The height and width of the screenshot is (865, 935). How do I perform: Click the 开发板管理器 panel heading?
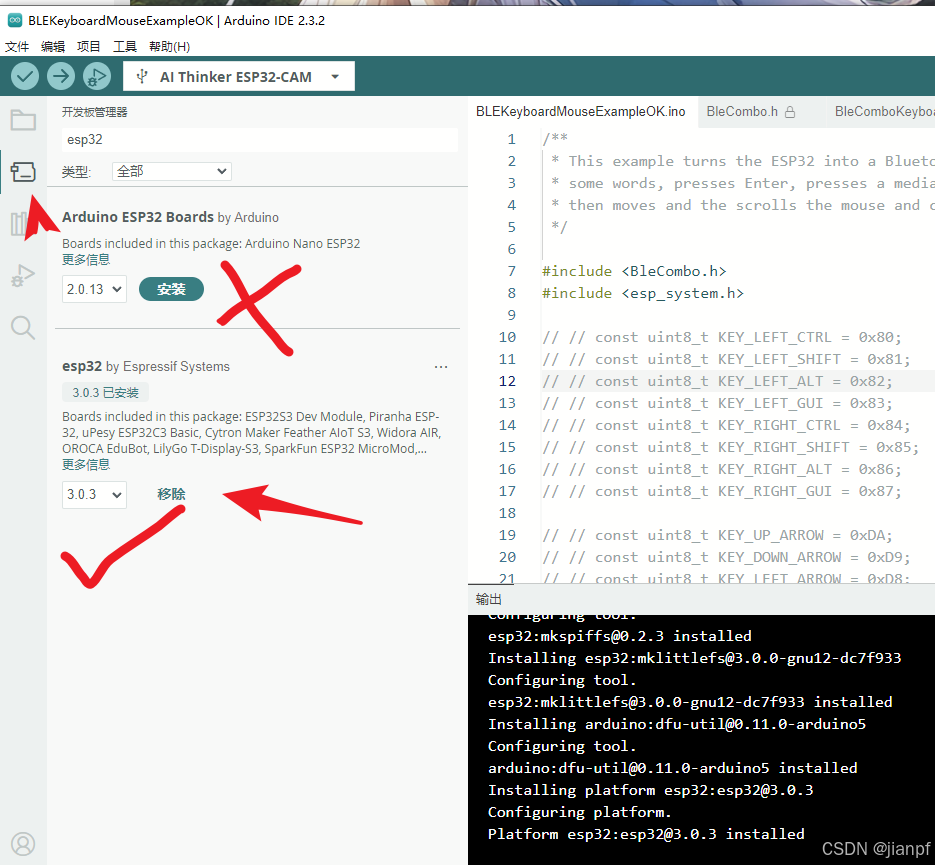[x=94, y=112]
